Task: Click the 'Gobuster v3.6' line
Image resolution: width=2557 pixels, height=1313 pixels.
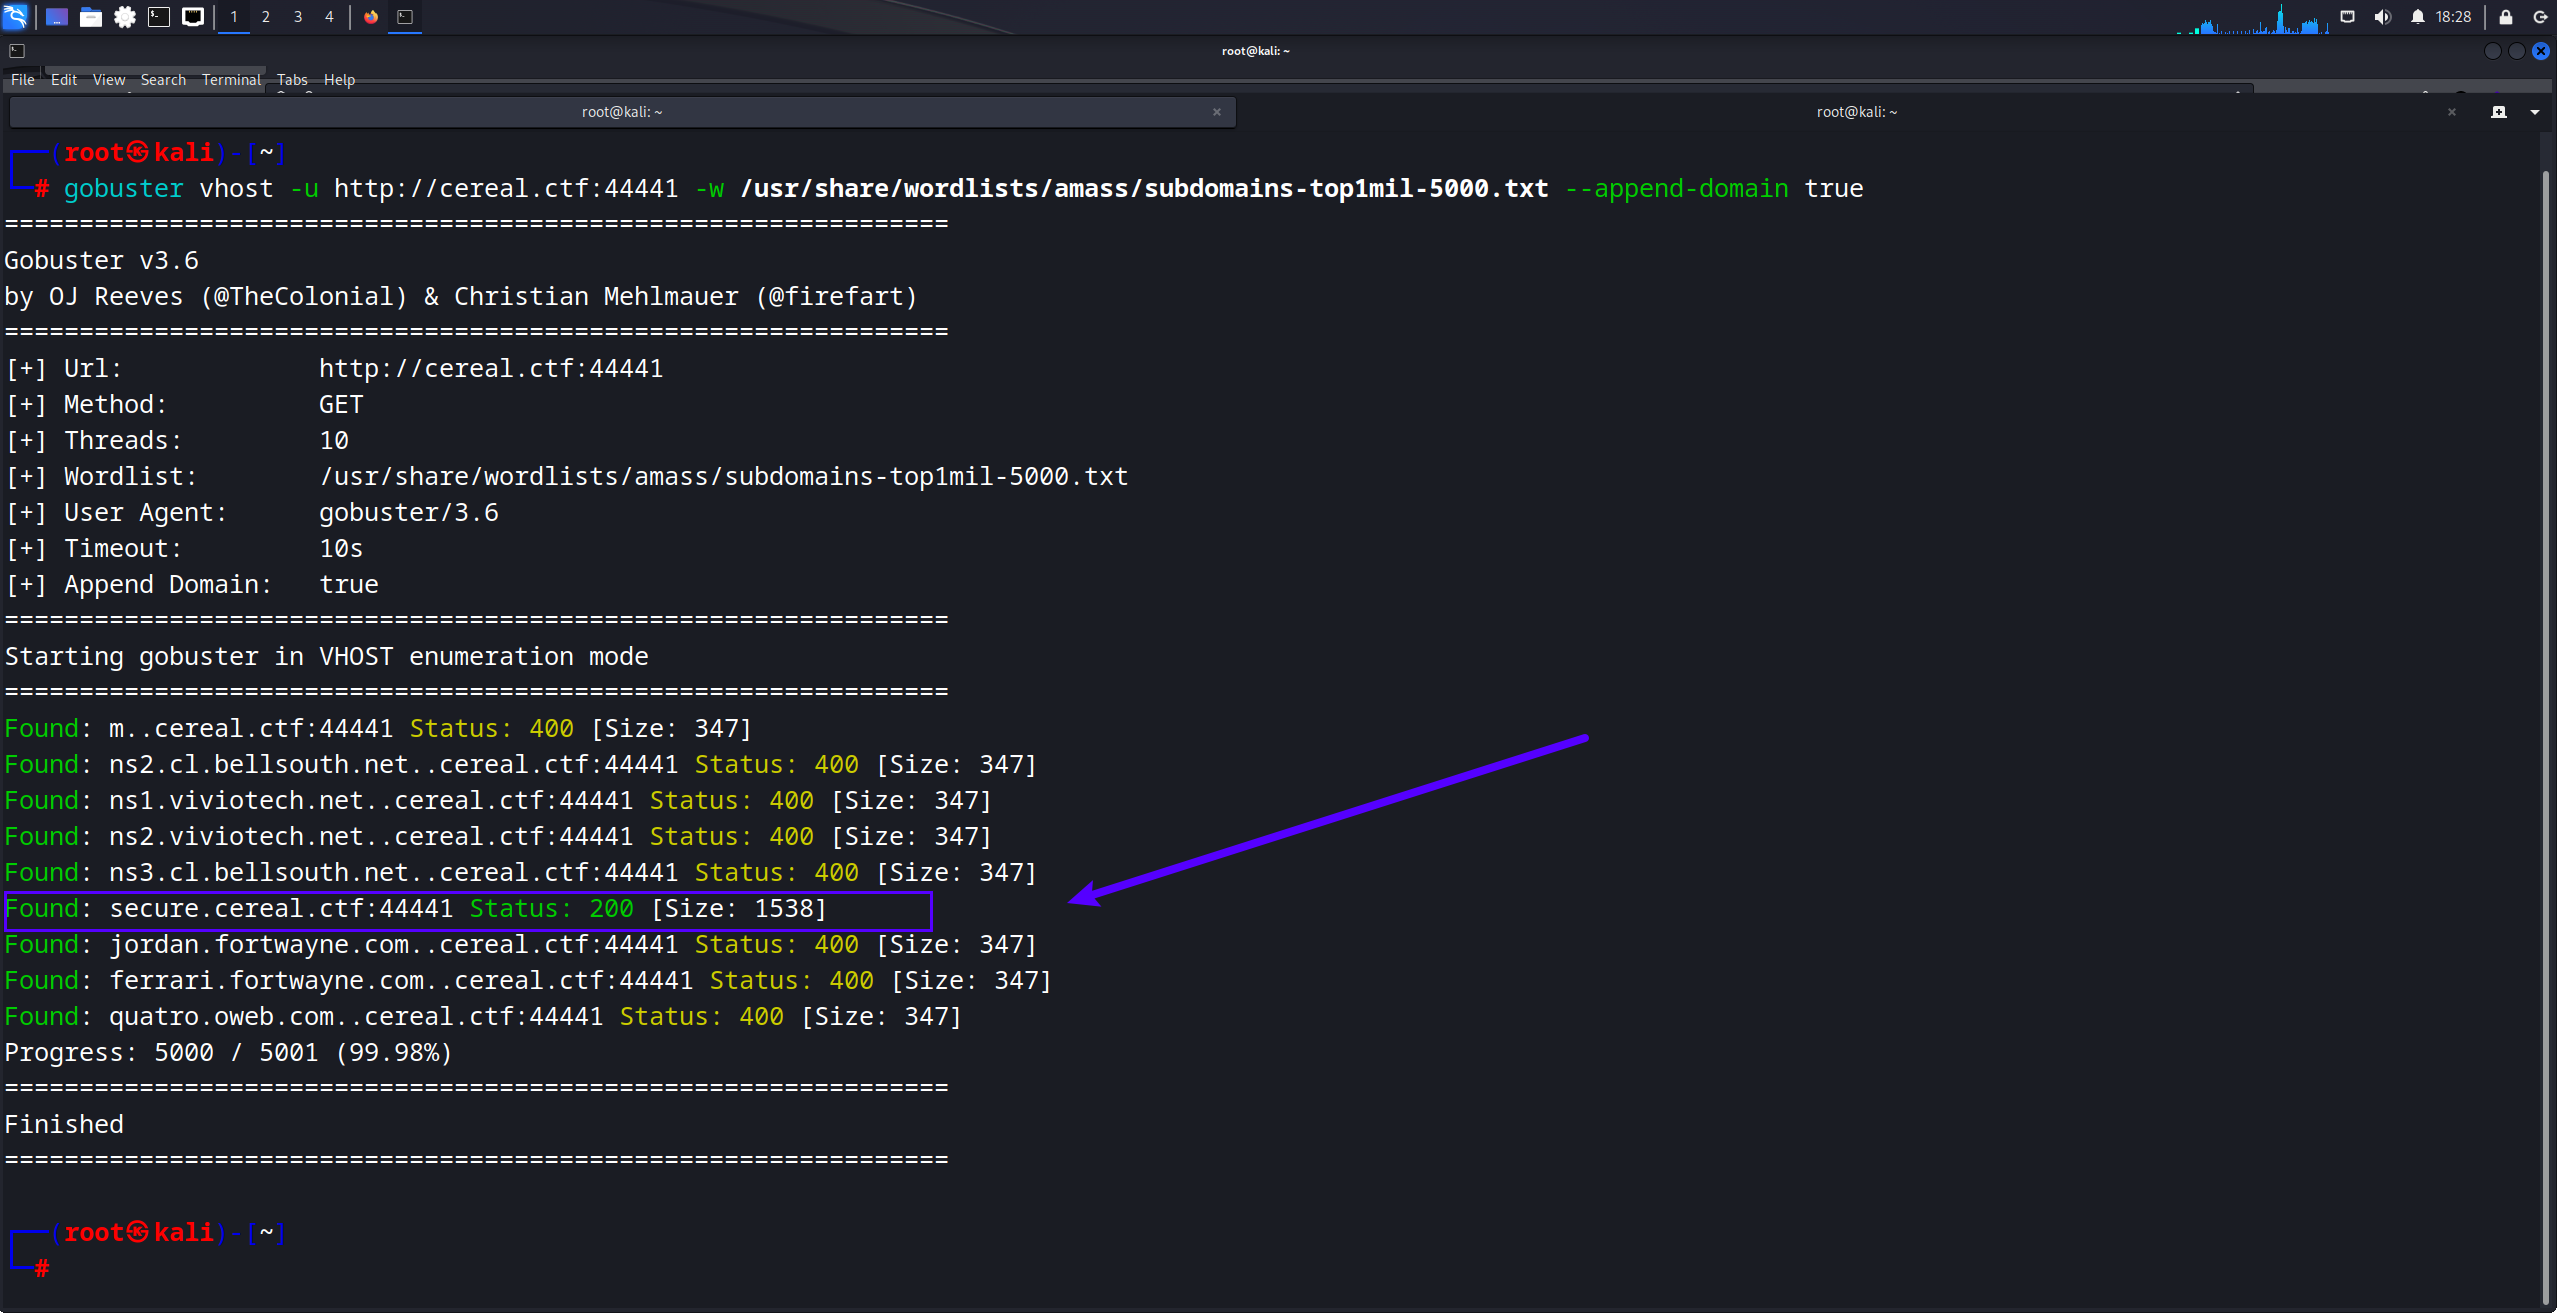Action: [102, 261]
